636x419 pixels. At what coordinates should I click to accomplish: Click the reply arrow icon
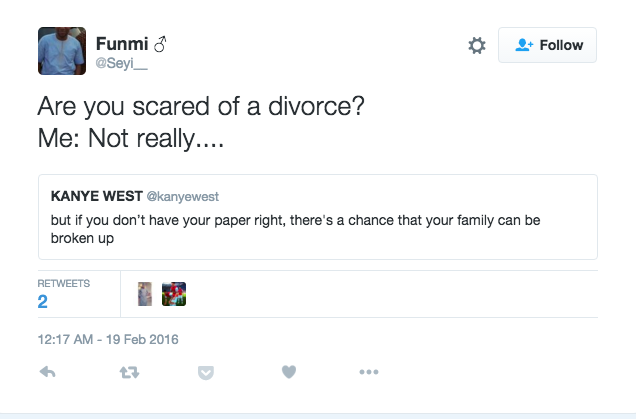pos(47,372)
